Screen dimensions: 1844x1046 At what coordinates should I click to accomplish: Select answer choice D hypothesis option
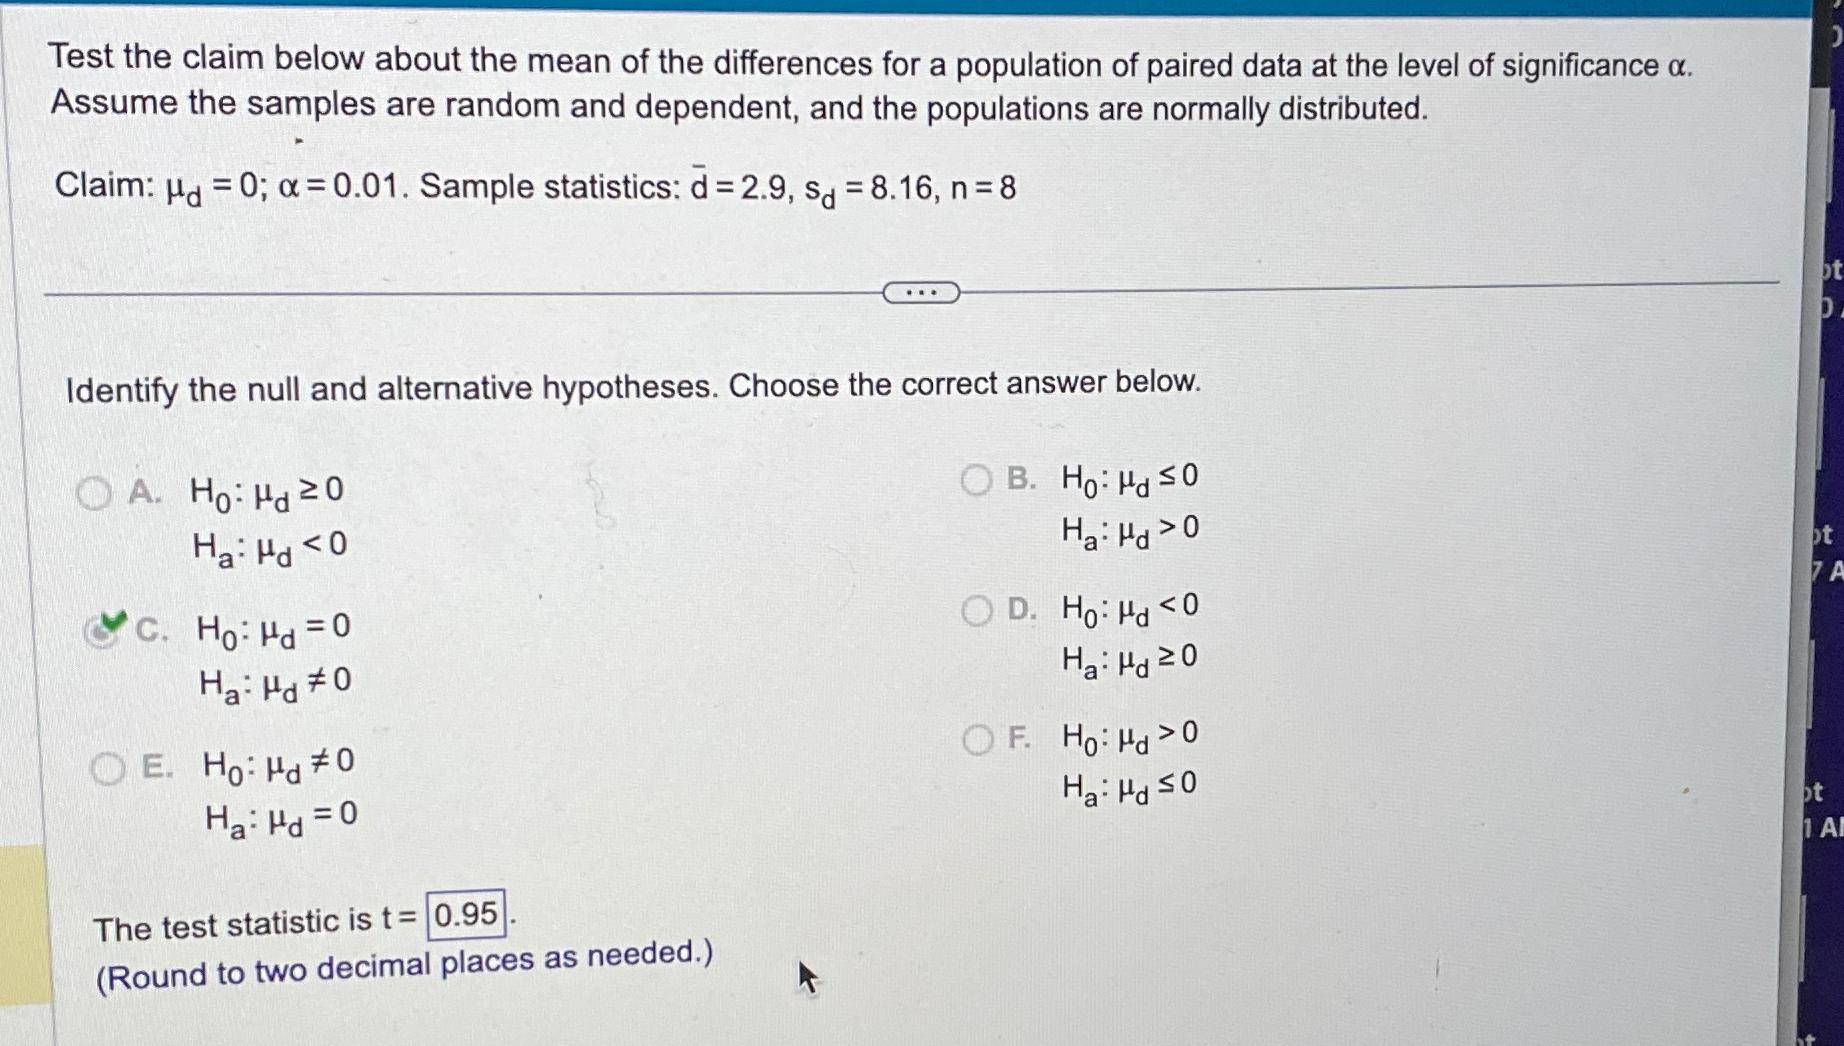(x=975, y=610)
